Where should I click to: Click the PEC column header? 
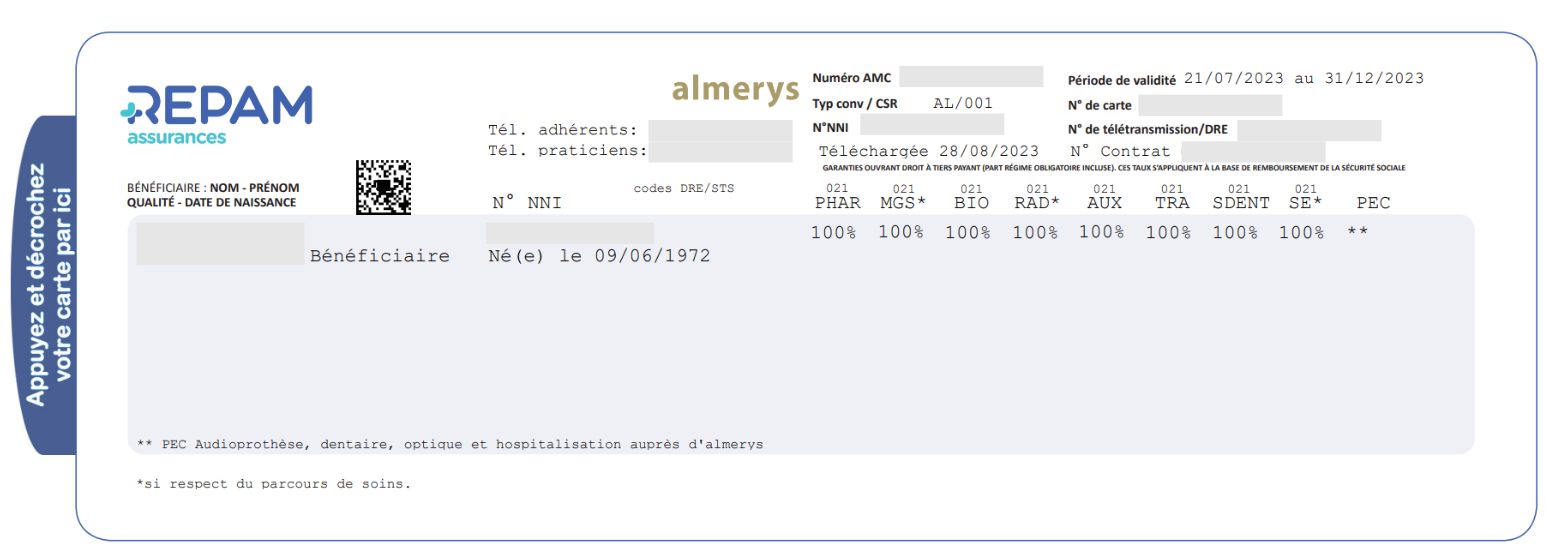tap(1373, 203)
